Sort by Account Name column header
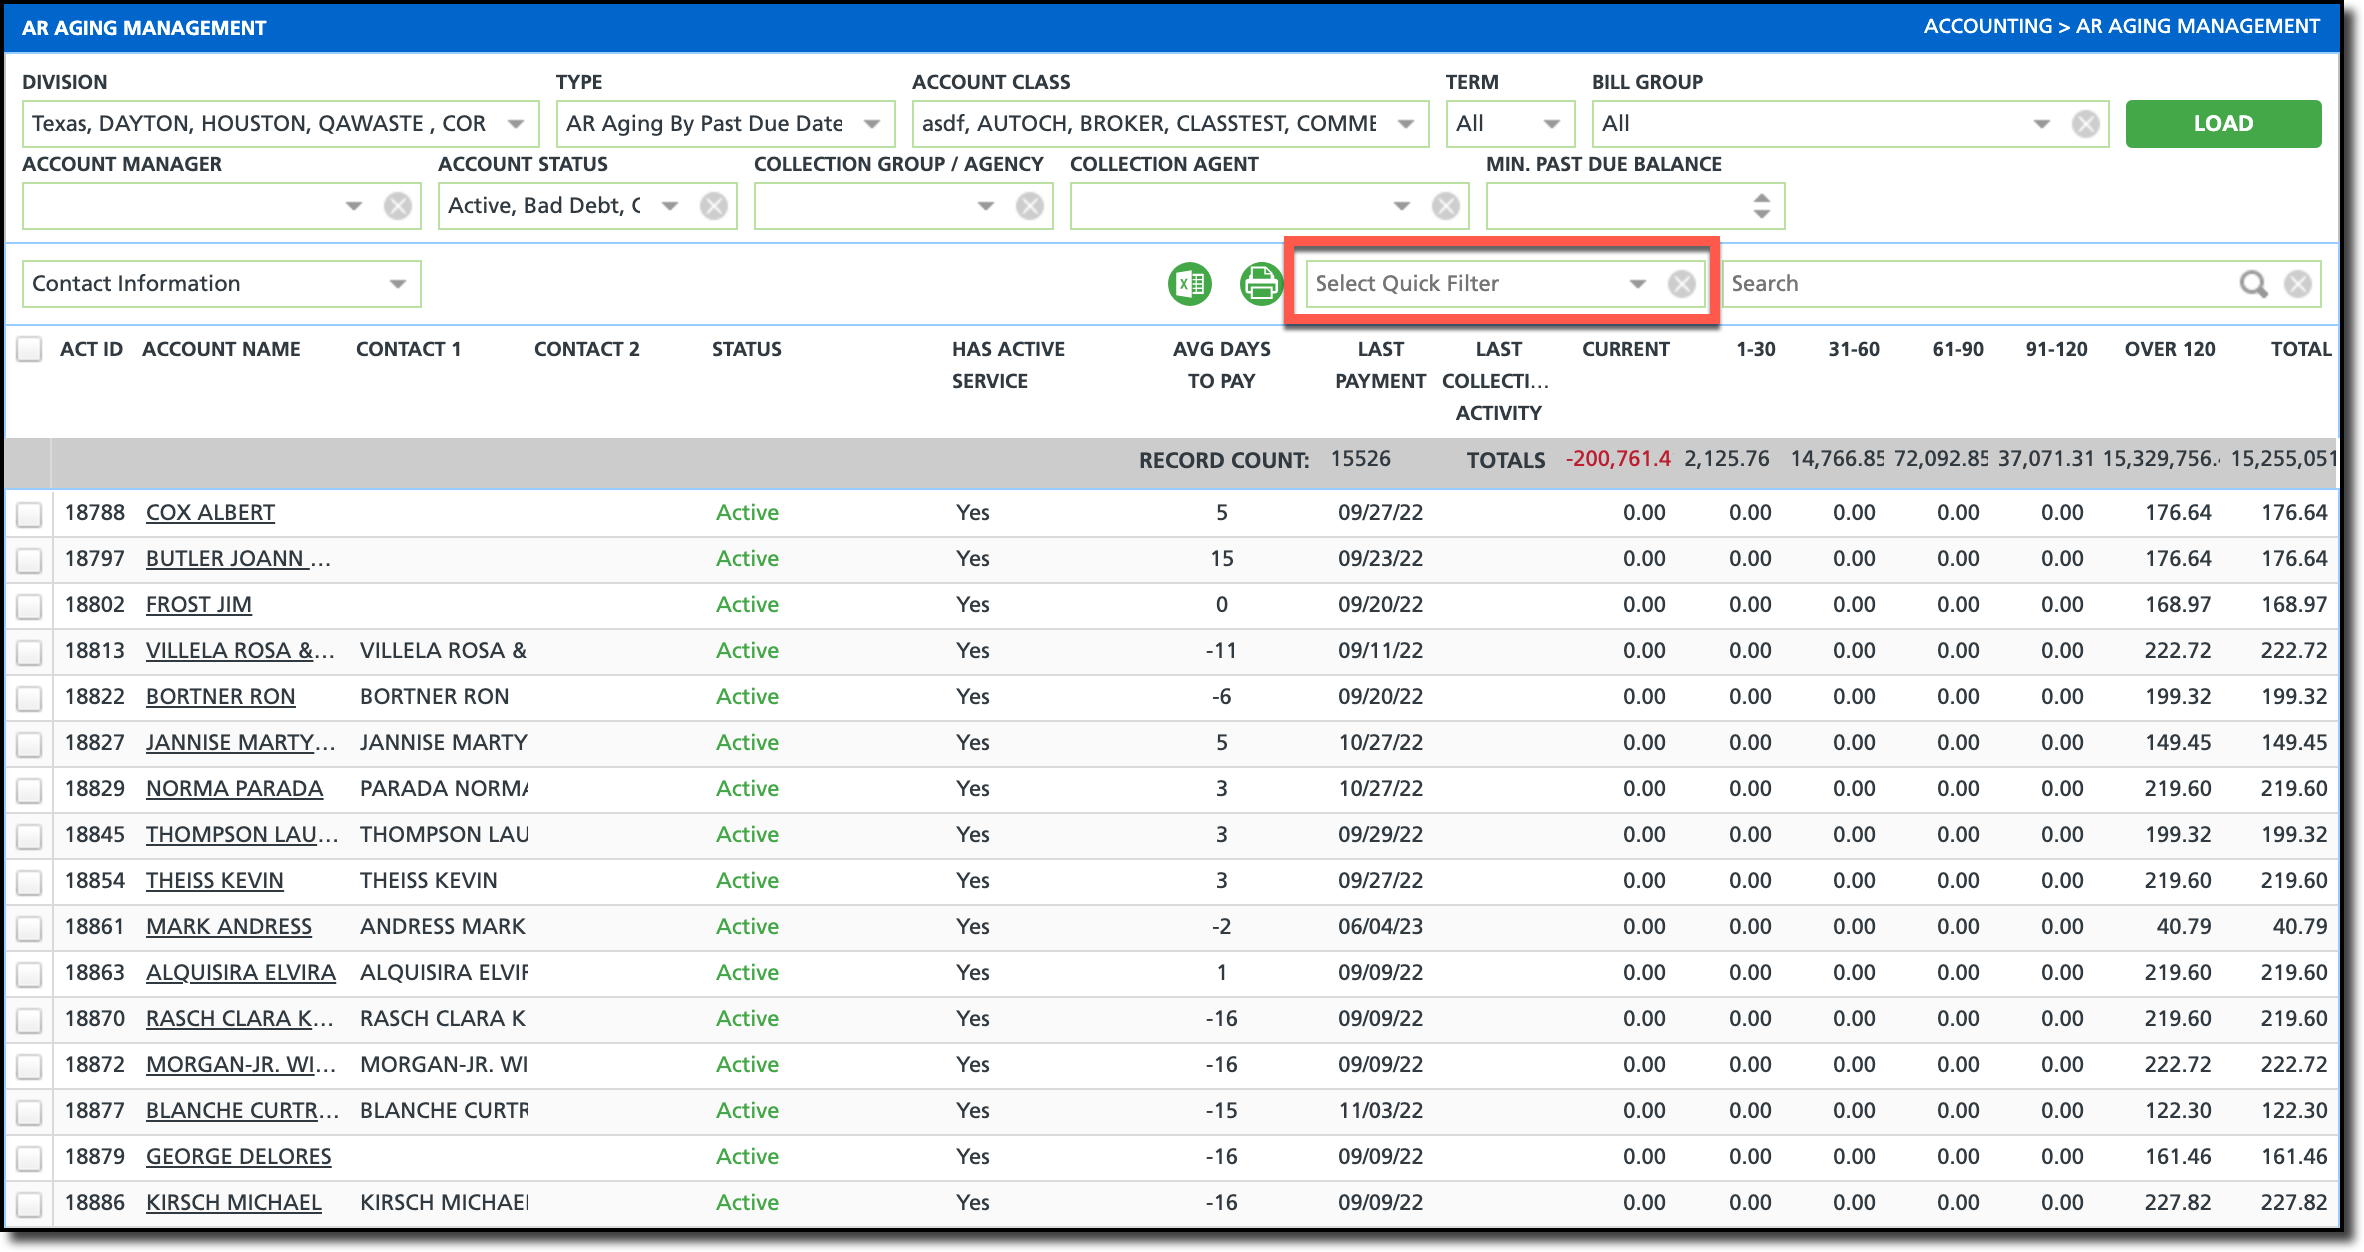Screen dimensions: 2364x1252 (x=221, y=349)
